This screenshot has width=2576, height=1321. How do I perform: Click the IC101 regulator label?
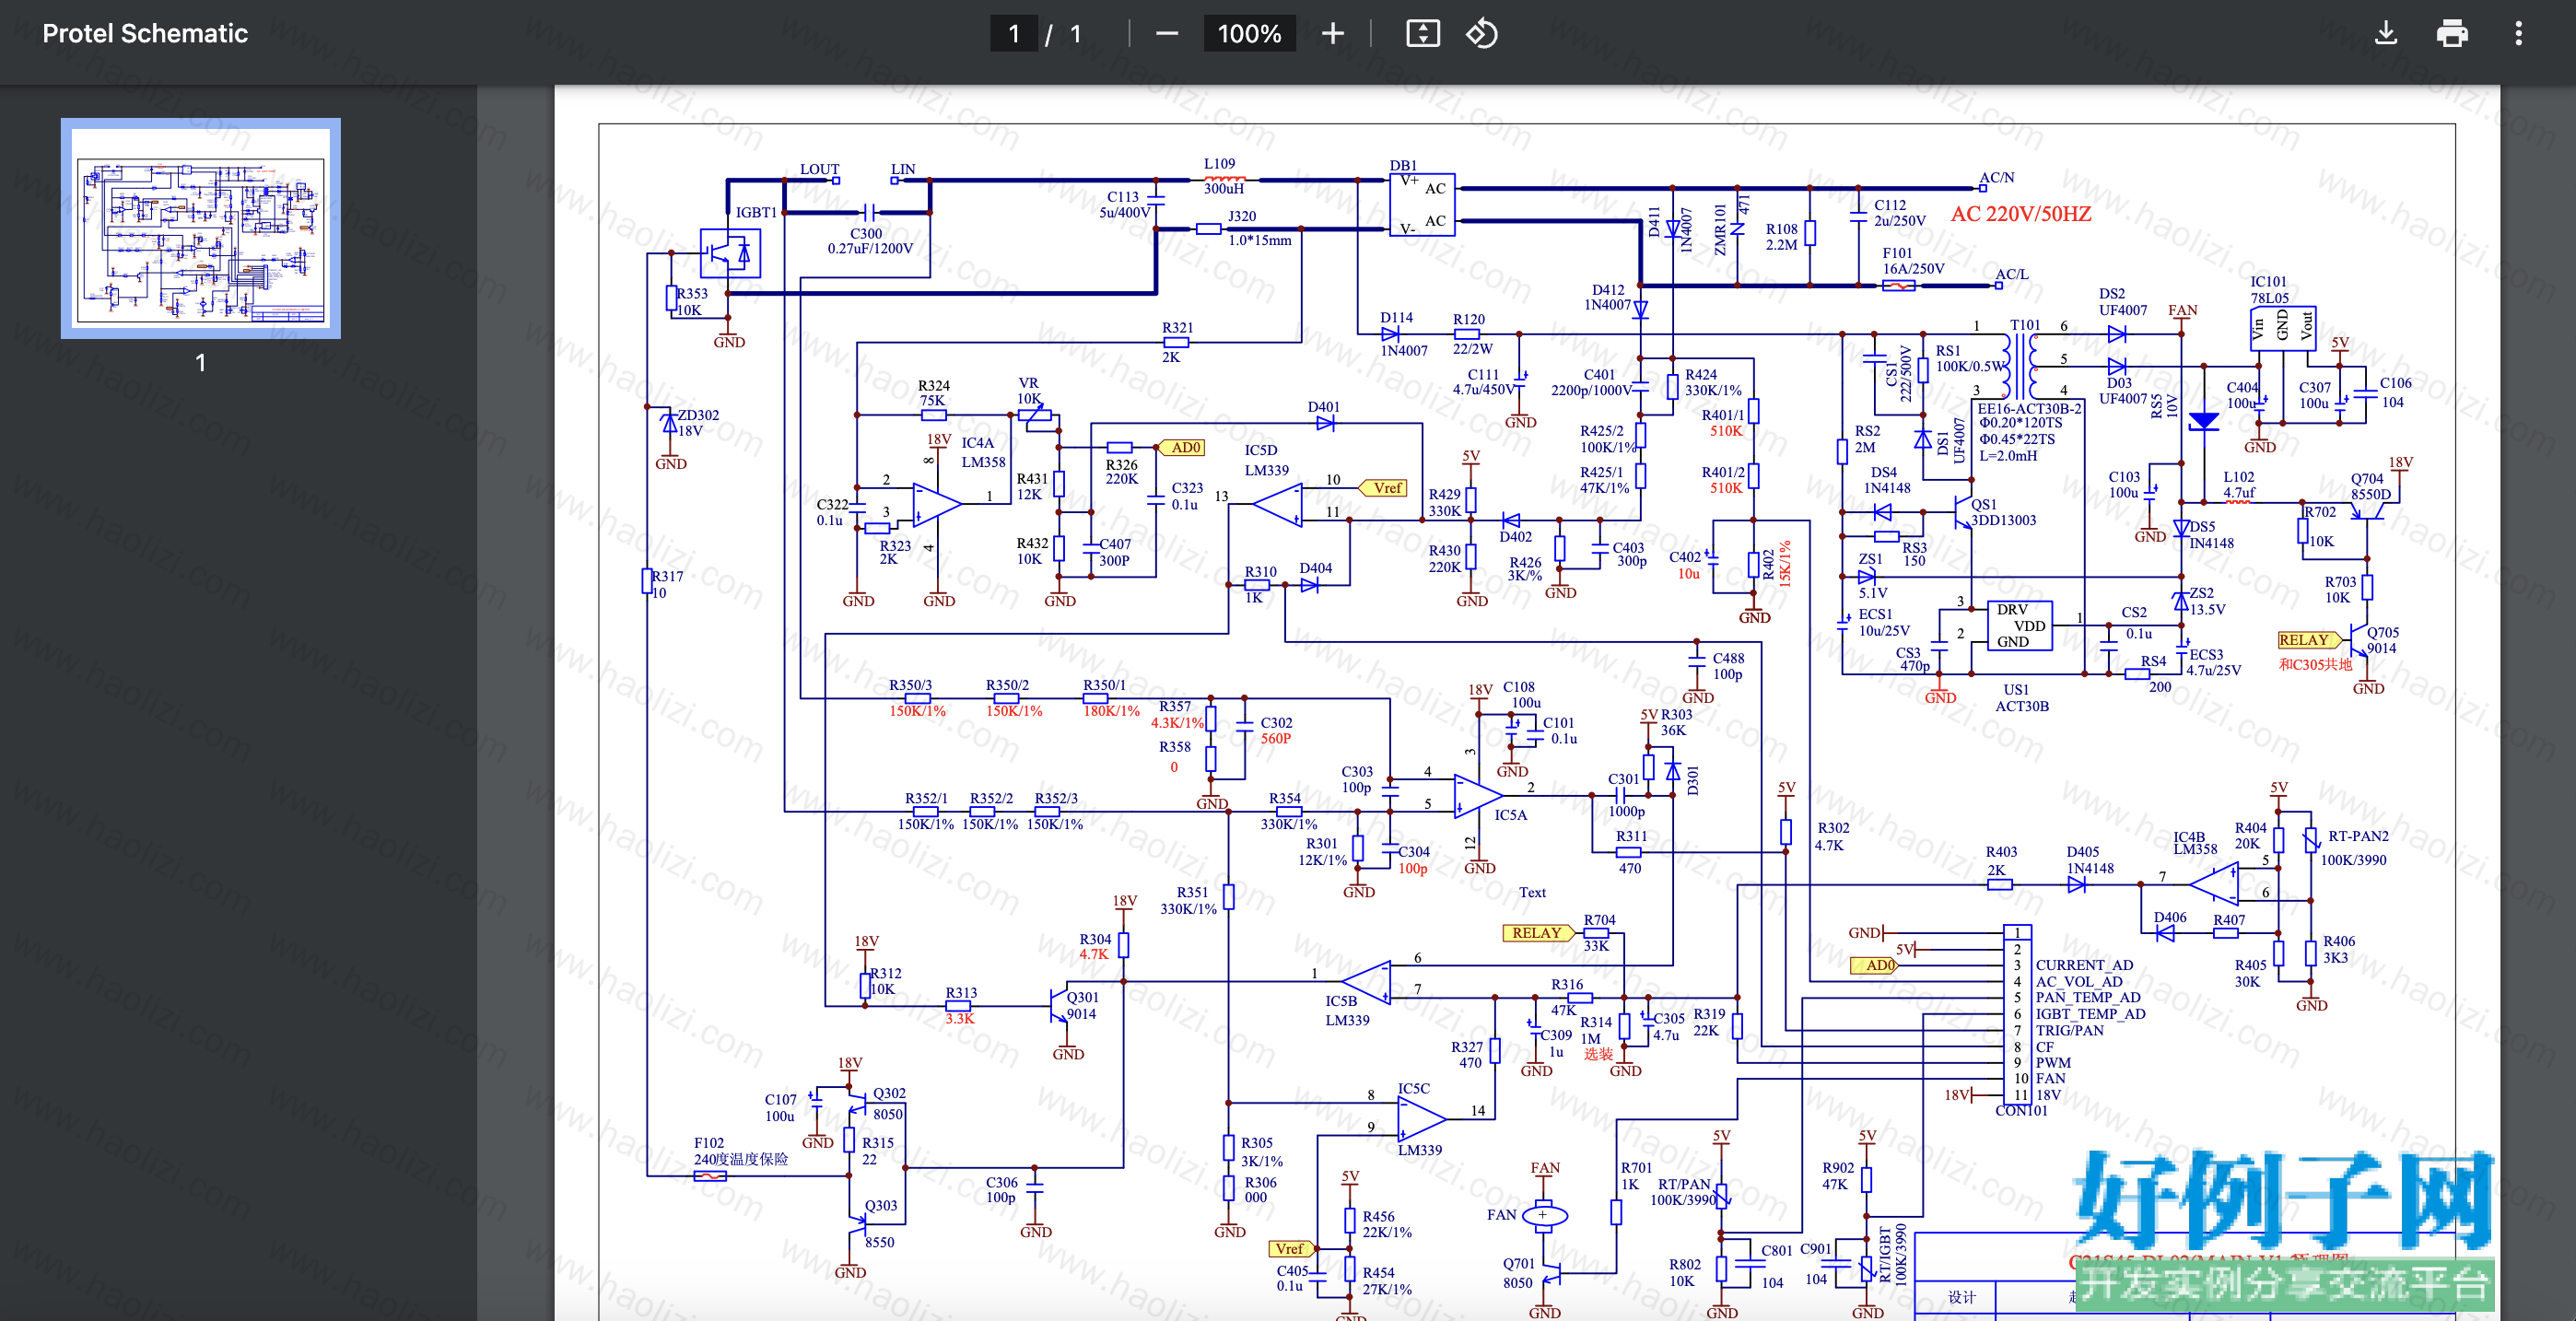tap(2268, 282)
